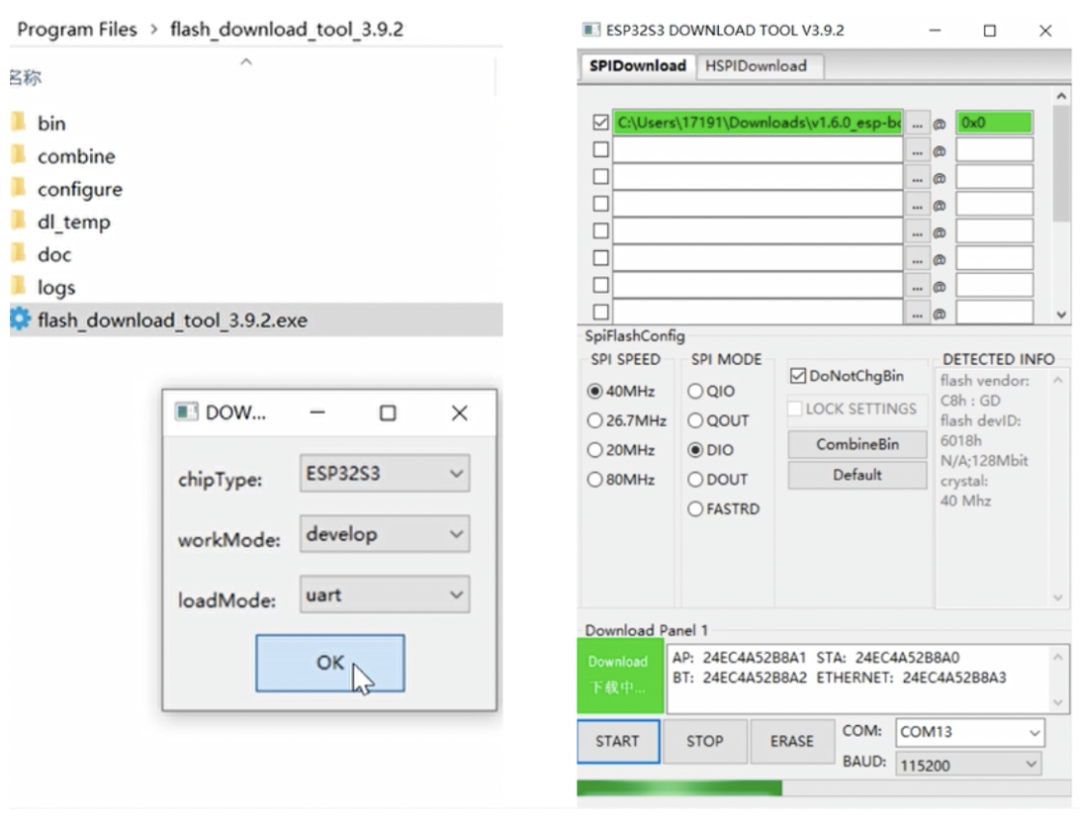1080x821 pixels.
Task: Switch to SPIDownload tab
Action: (637, 66)
